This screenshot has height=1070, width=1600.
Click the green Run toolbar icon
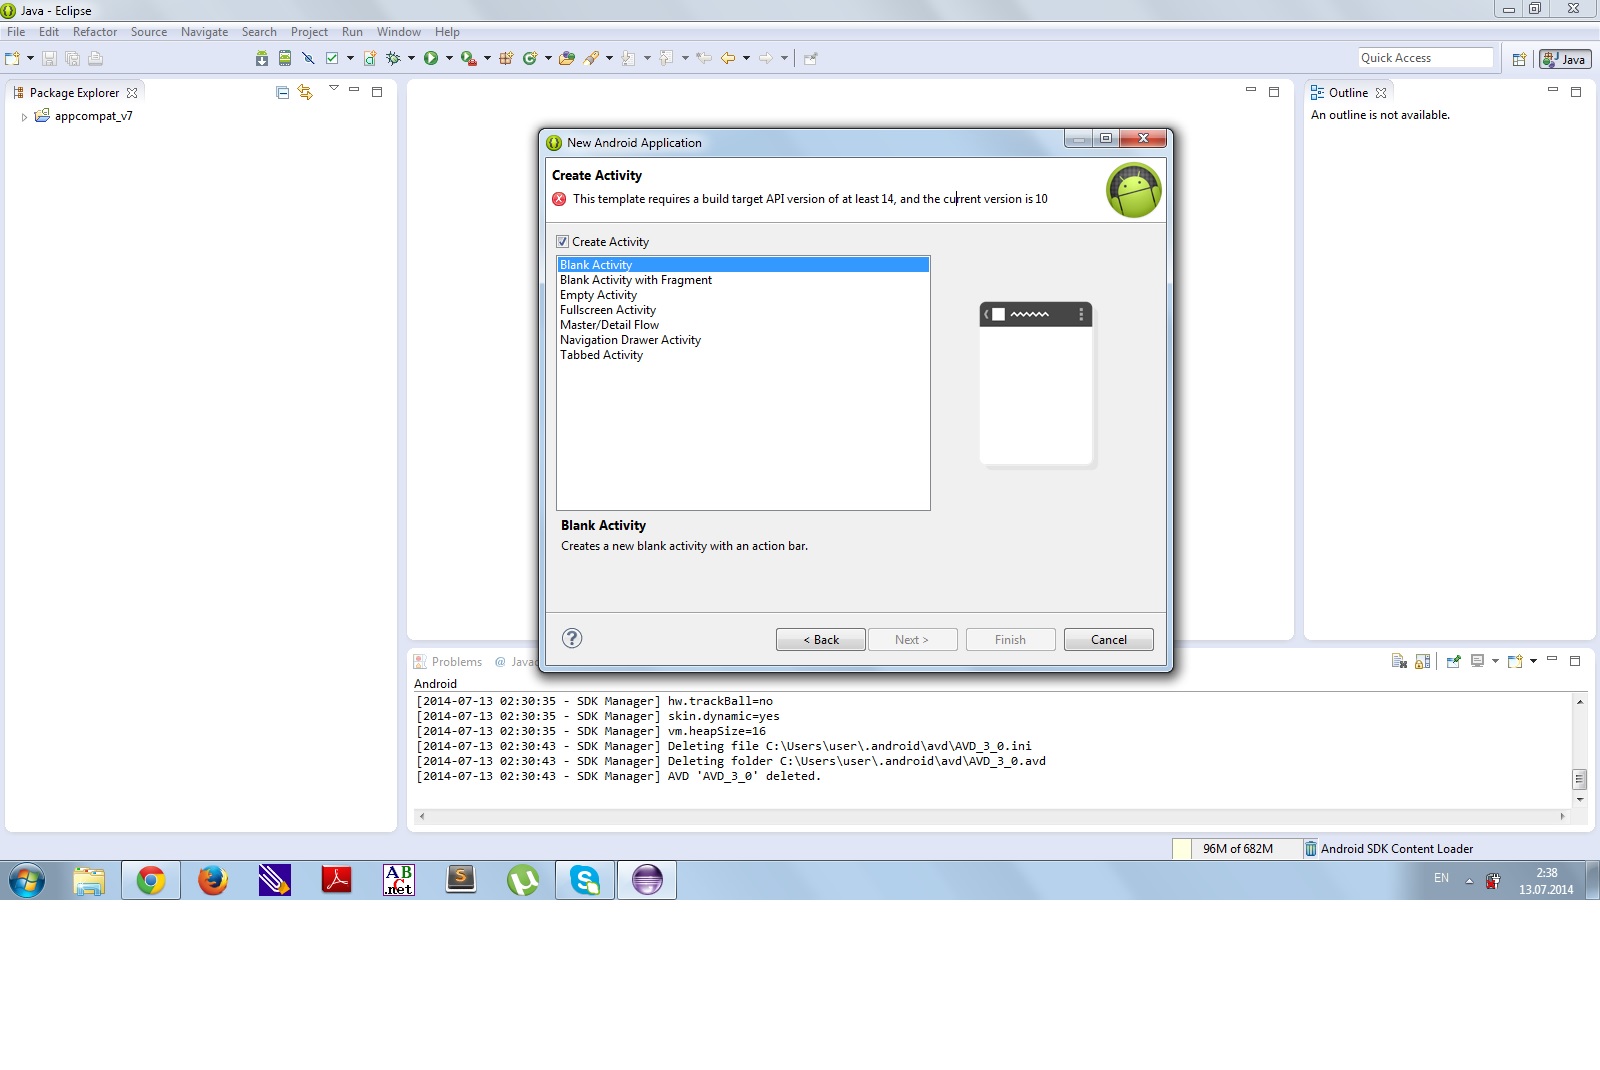(431, 58)
